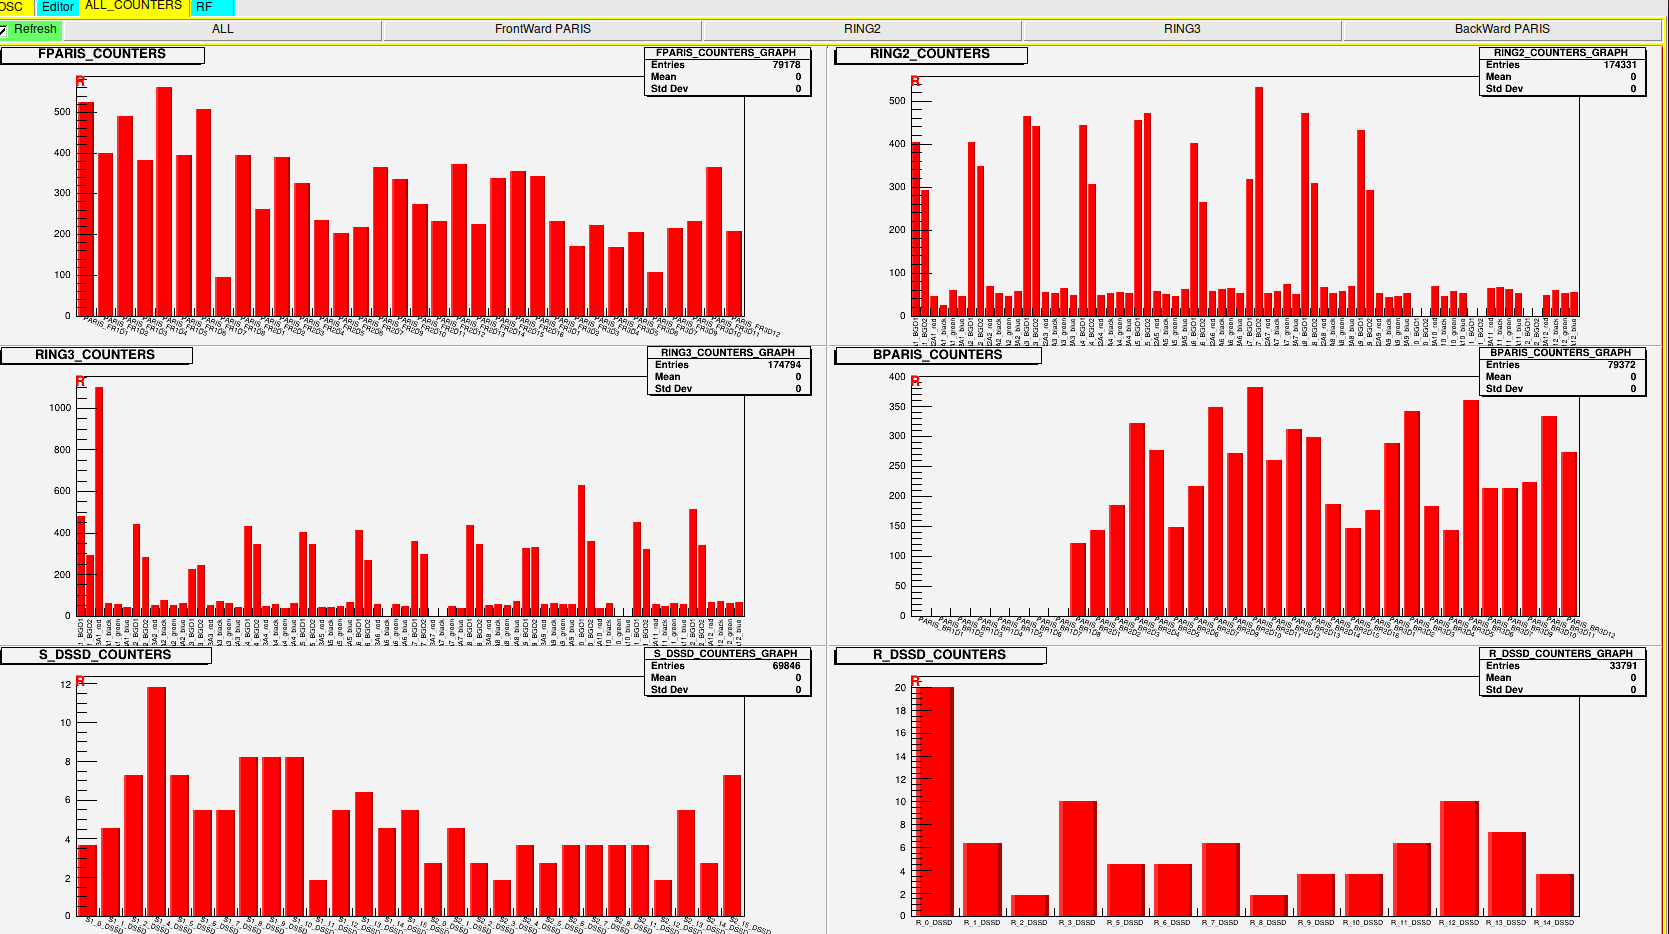Select the ALL_COUNTERS tab
Image resolution: width=1669 pixels, height=934 pixels.
[133, 6]
